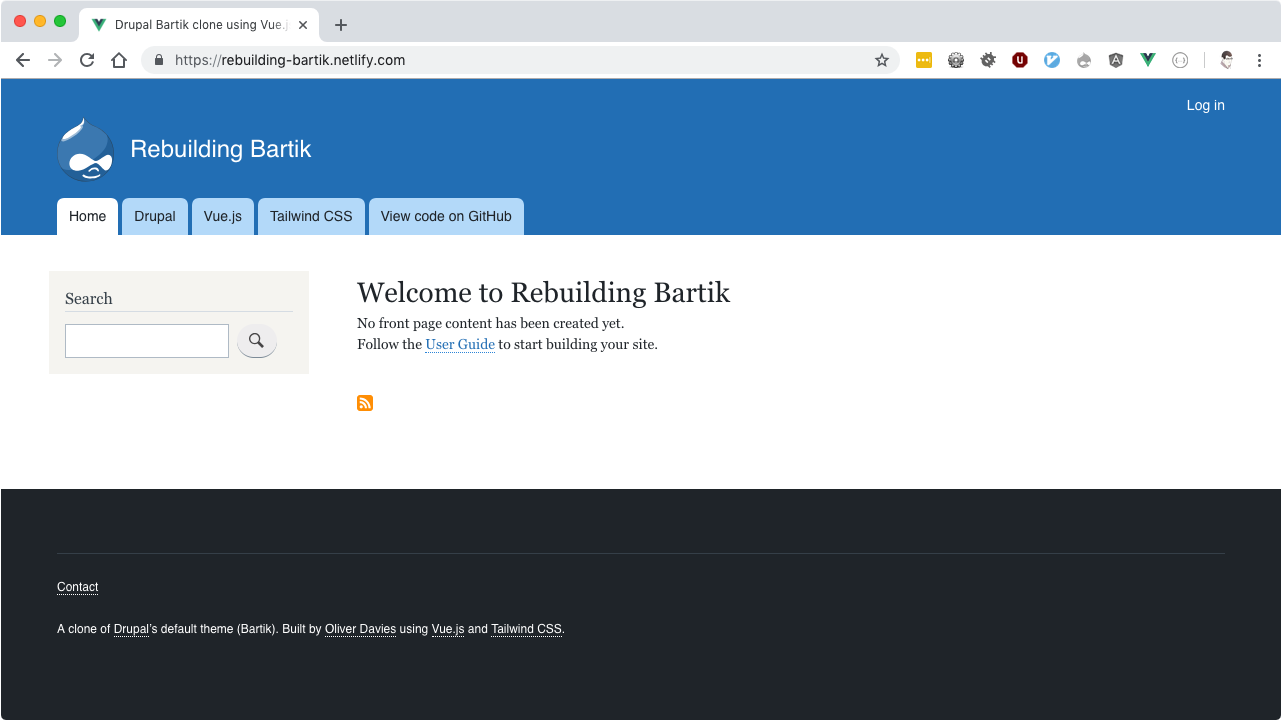Click the Log in link
Screen dimensions: 1281x721
pos(1205,105)
